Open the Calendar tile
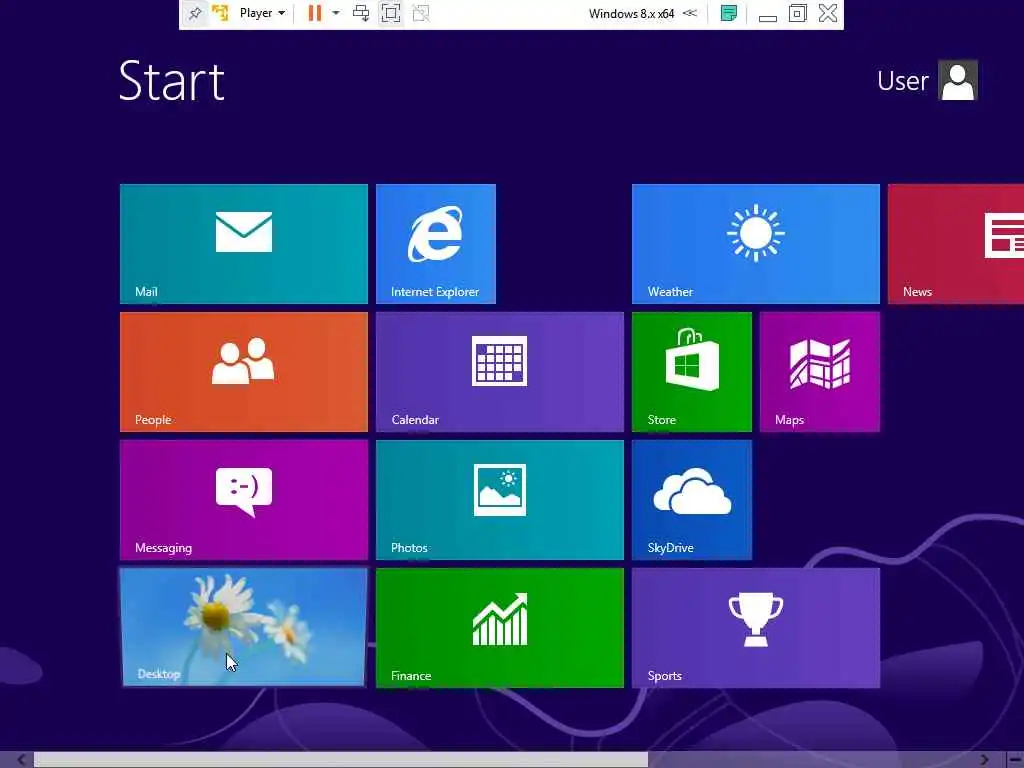The height and width of the screenshot is (768, 1024). tap(500, 372)
